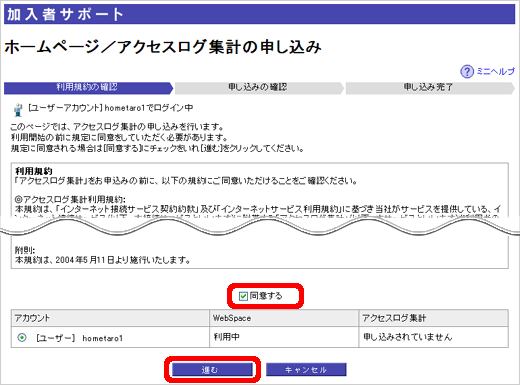
Task: Click the hometaro1でログイン中 status text
Action: (149, 108)
